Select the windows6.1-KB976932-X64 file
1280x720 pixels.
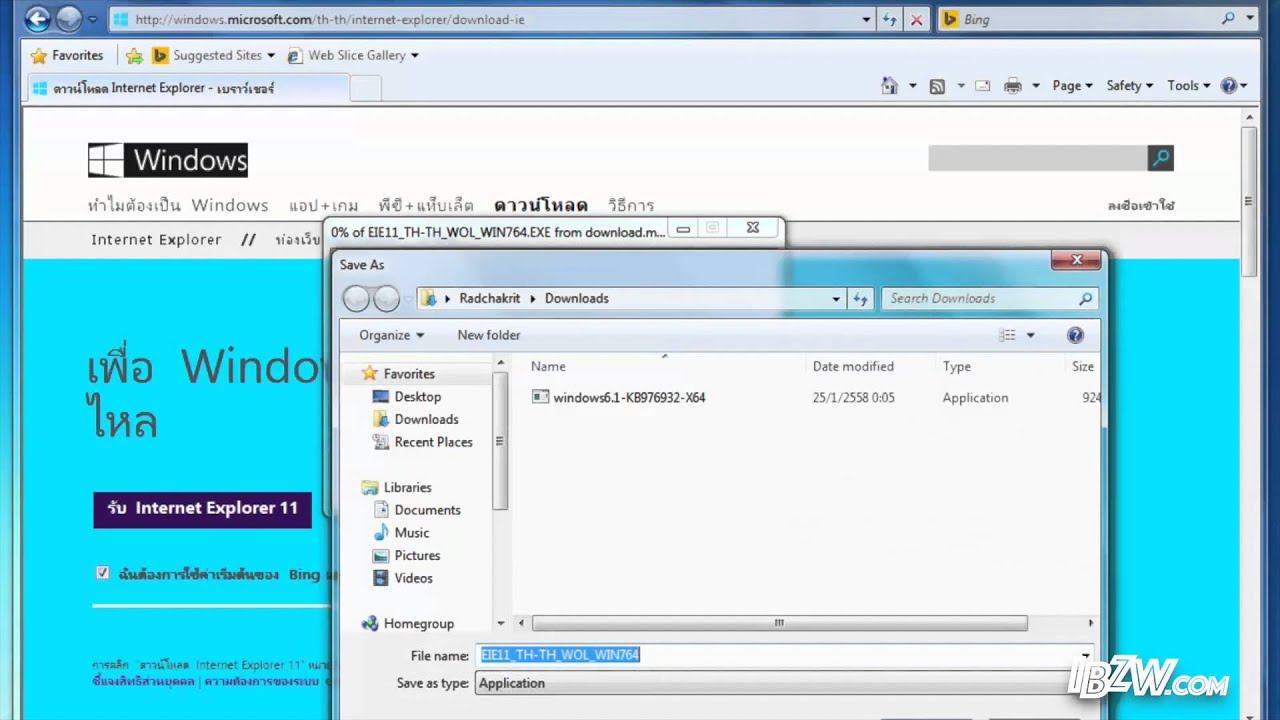pyautogui.click(x=618, y=397)
